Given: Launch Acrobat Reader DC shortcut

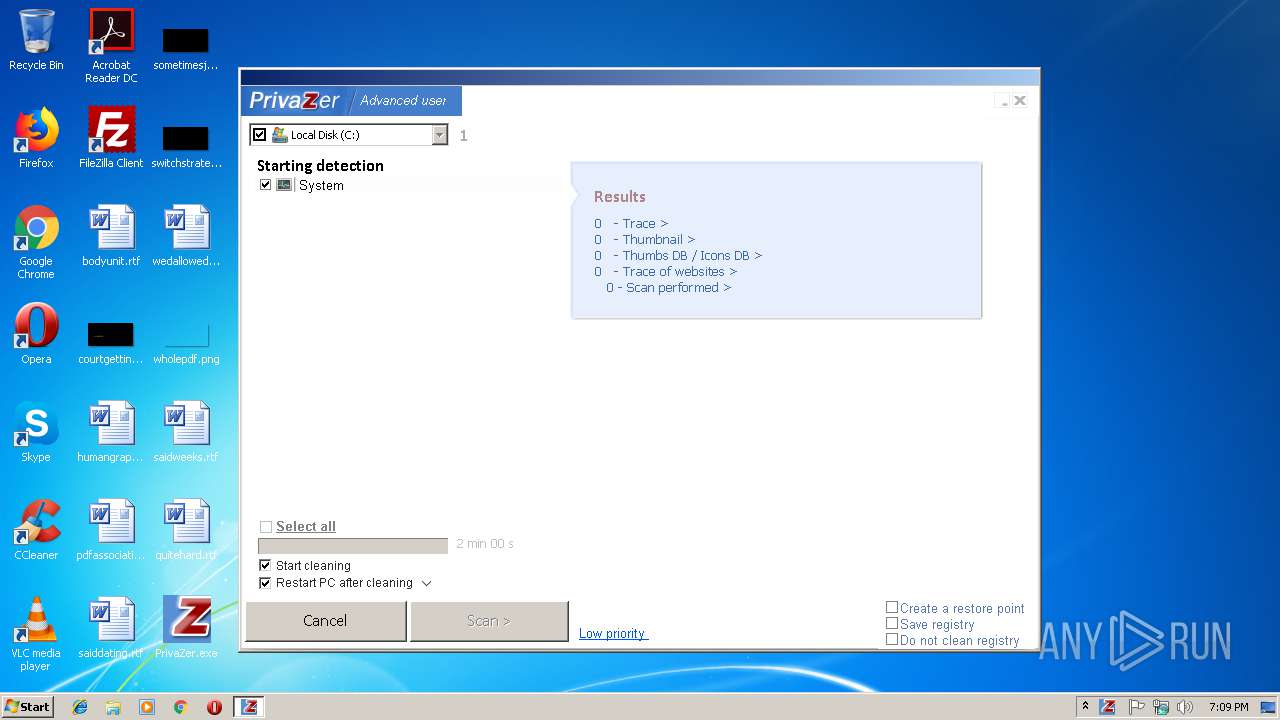Looking at the screenshot, I should [111, 46].
